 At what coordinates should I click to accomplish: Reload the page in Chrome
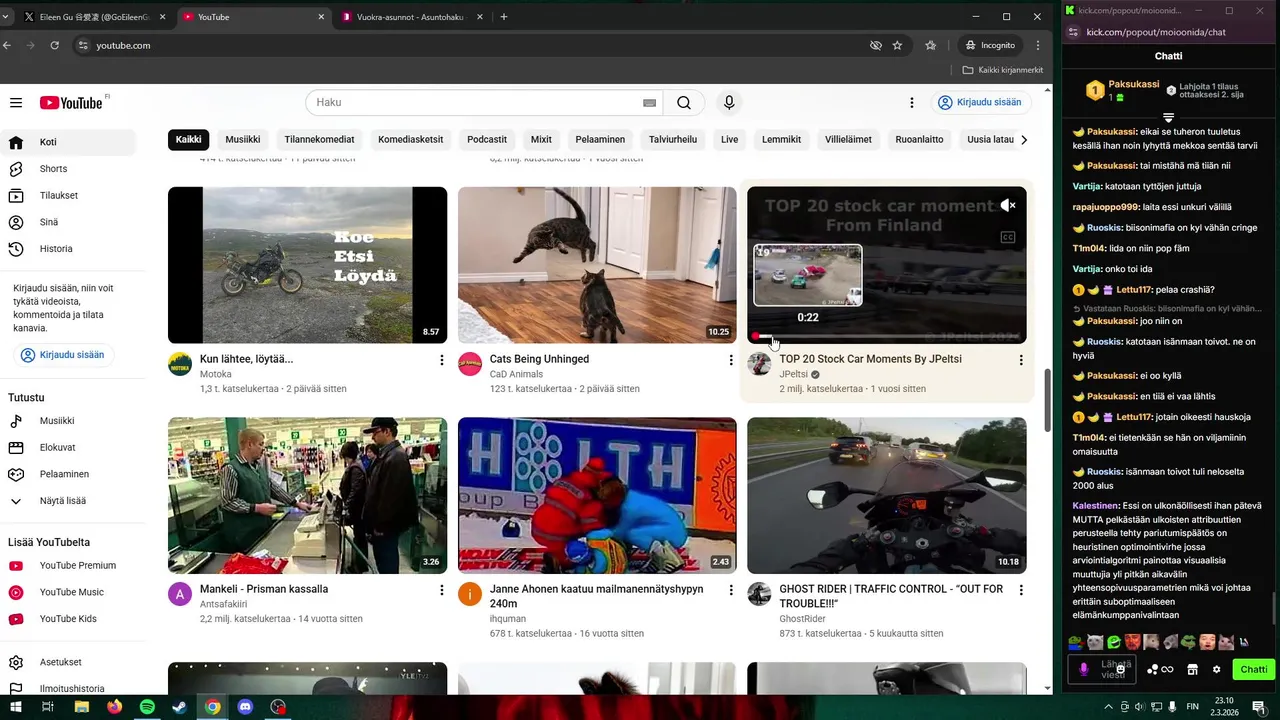point(54,45)
